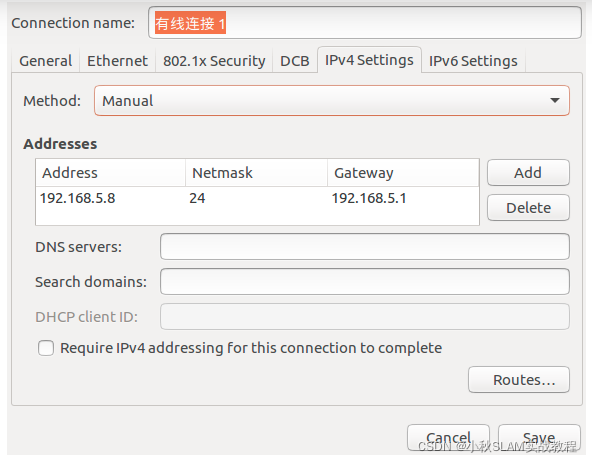The width and height of the screenshot is (592, 462).
Task: Click the Netmask column header
Action: pyautogui.click(x=256, y=173)
